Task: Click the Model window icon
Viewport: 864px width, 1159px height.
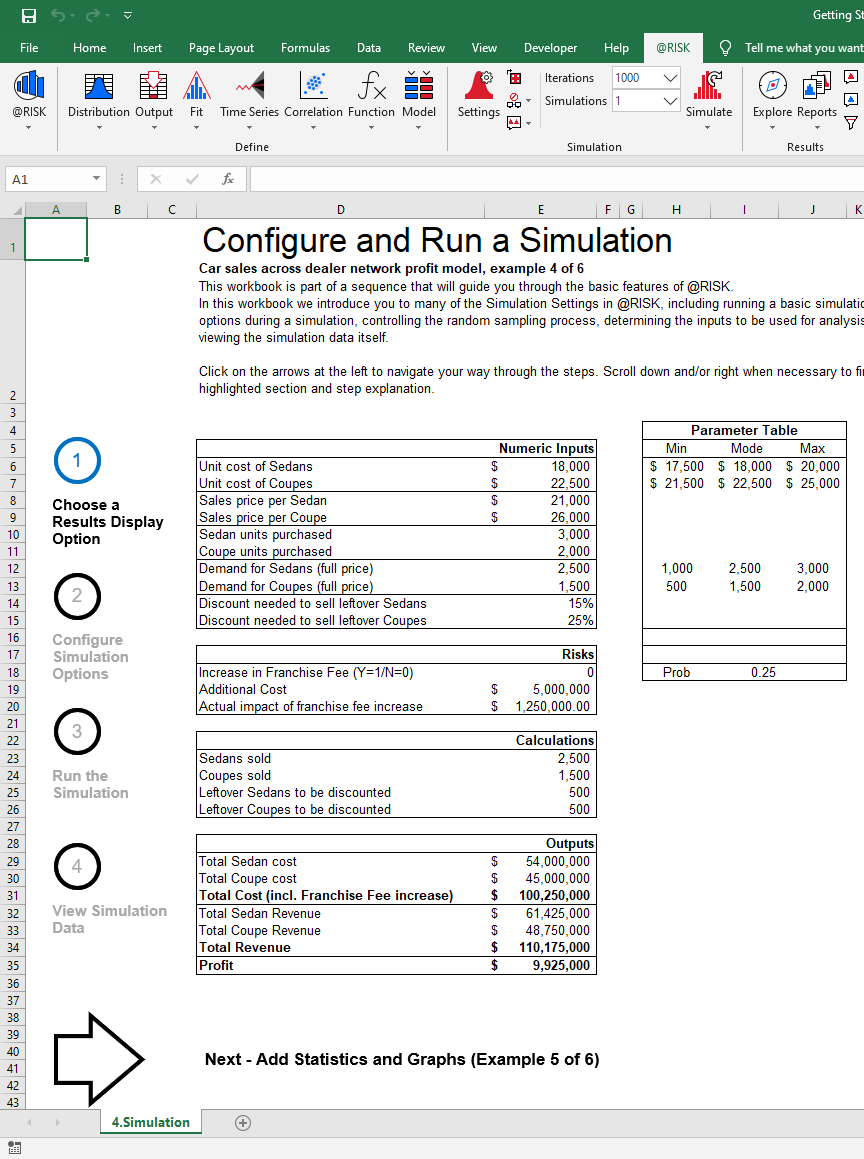Action: (419, 95)
